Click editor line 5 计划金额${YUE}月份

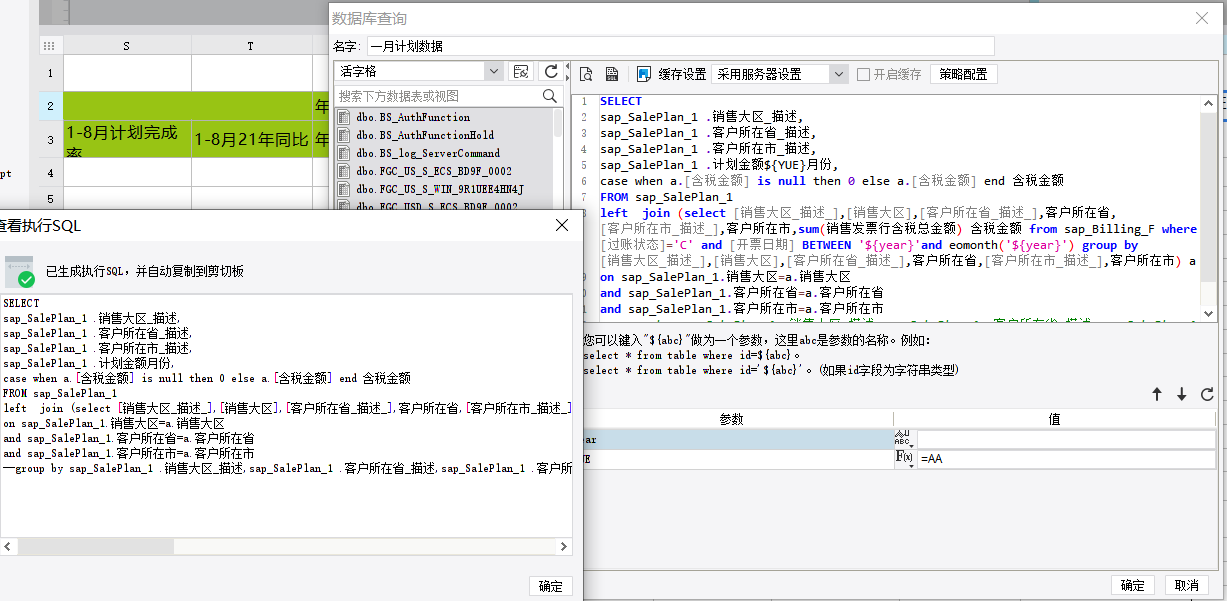719,165
